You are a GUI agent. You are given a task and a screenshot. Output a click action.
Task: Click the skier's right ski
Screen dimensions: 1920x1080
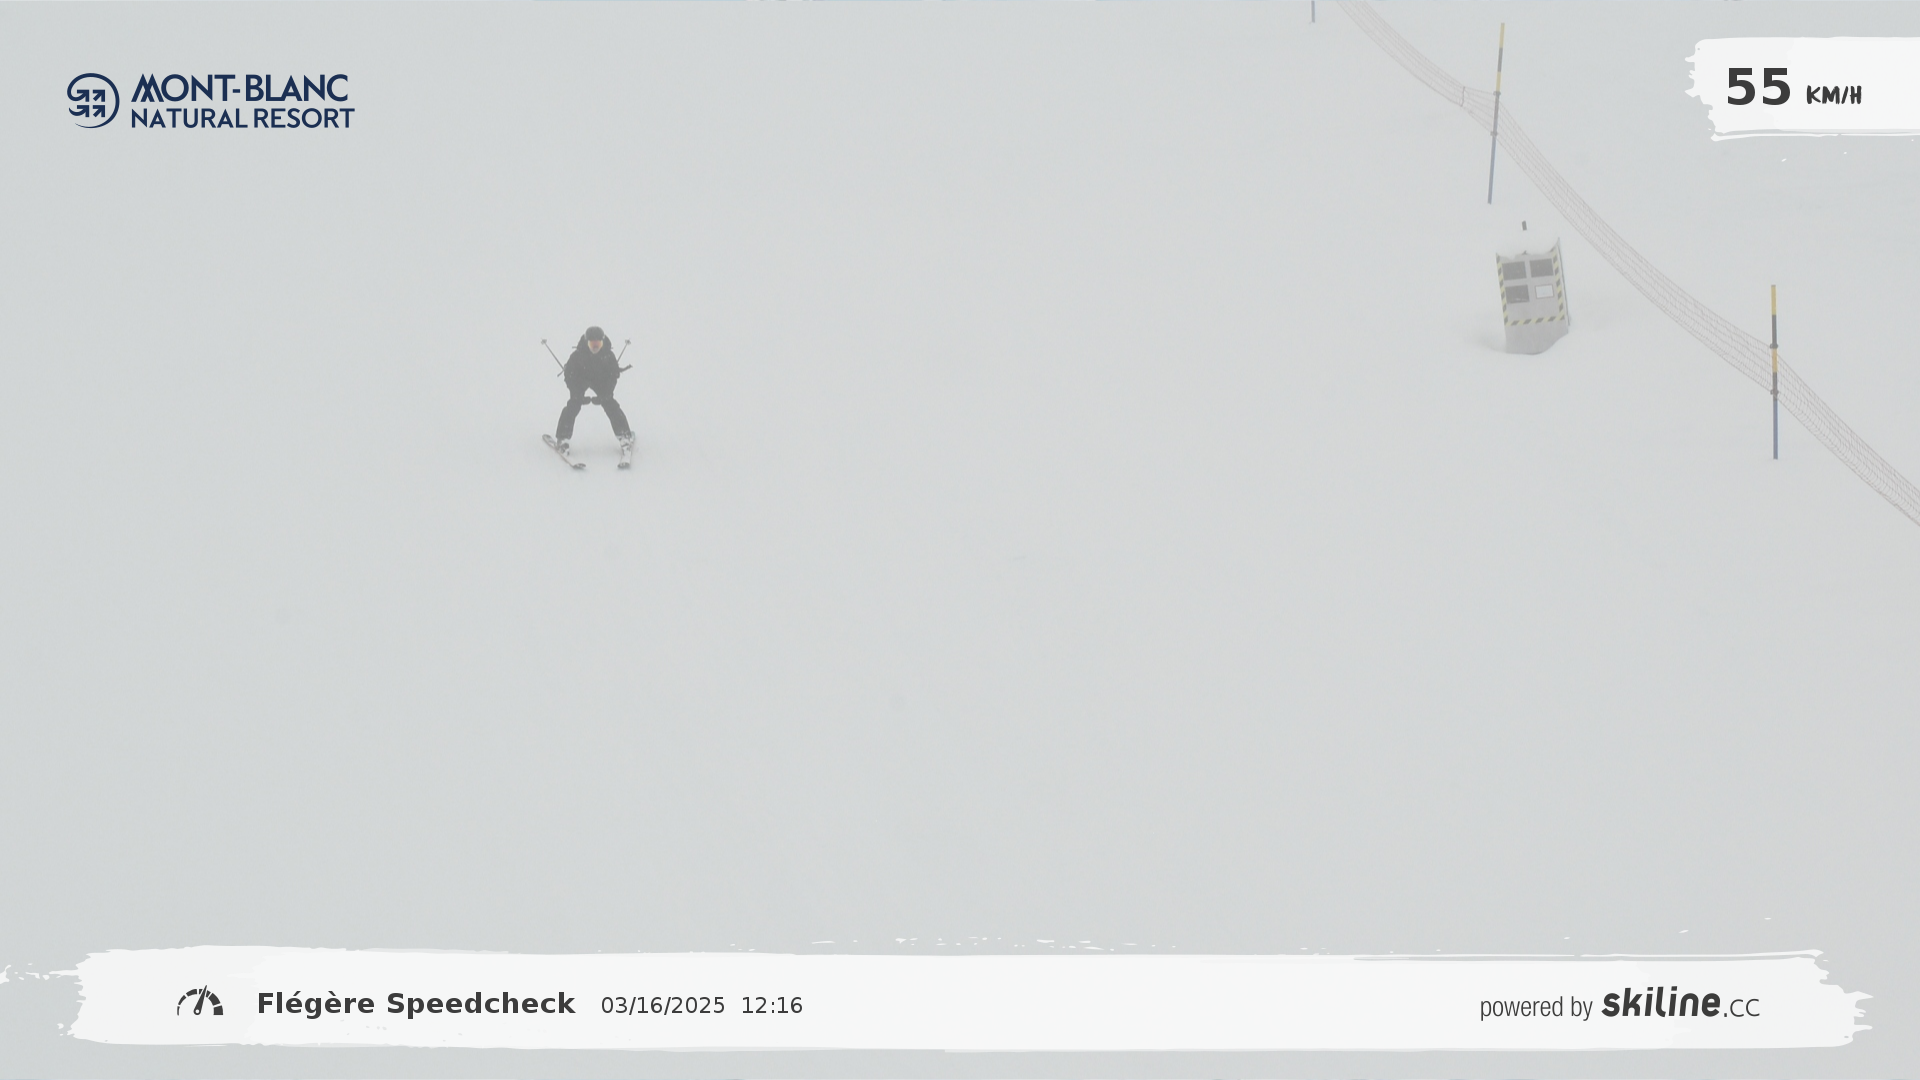(x=563, y=451)
